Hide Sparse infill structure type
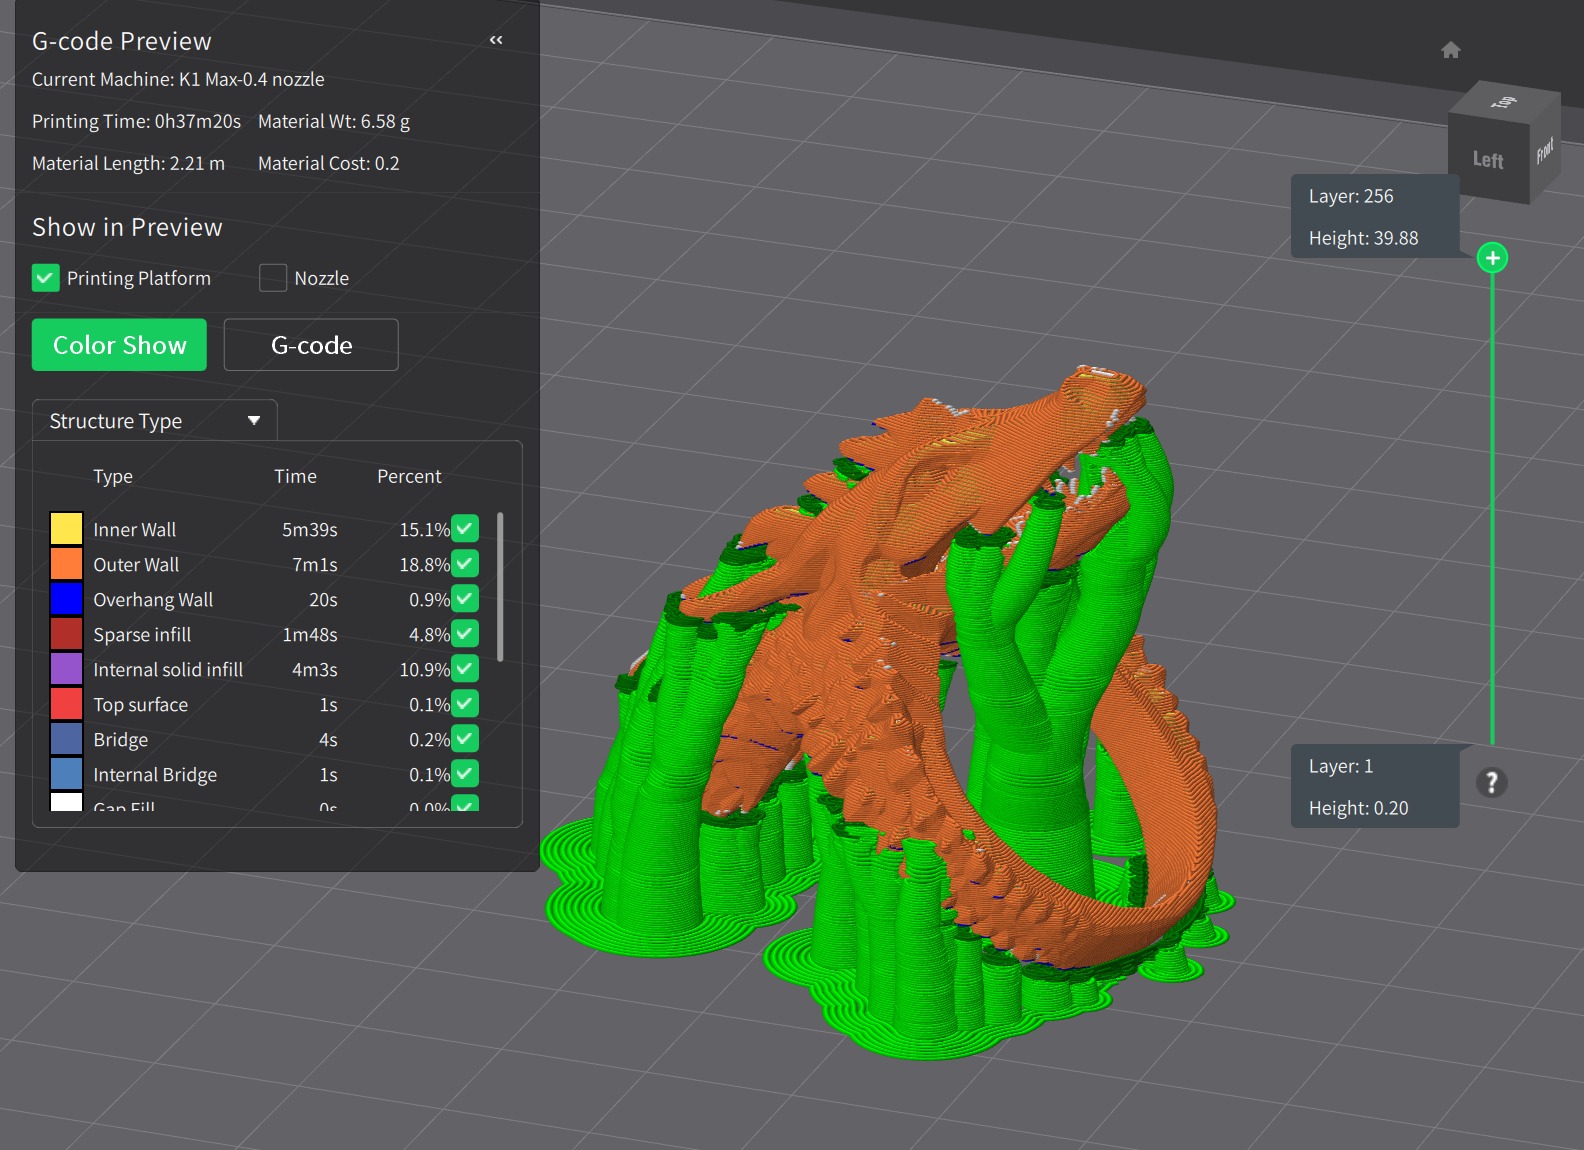 click(465, 633)
